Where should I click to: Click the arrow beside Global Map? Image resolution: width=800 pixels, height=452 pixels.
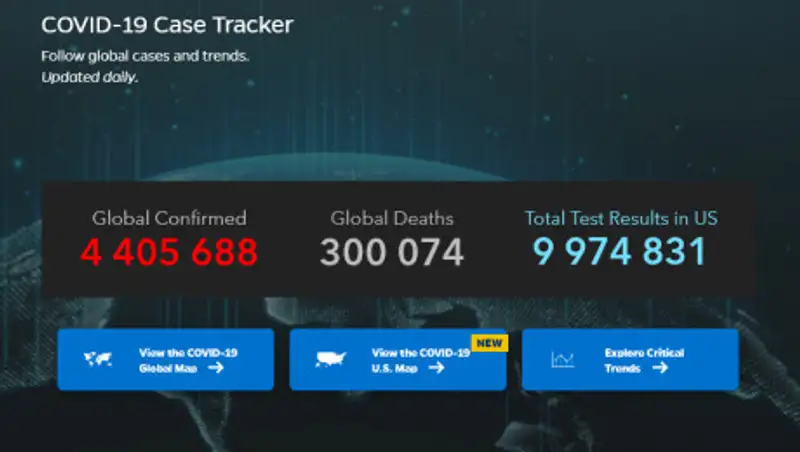pos(216,368)
